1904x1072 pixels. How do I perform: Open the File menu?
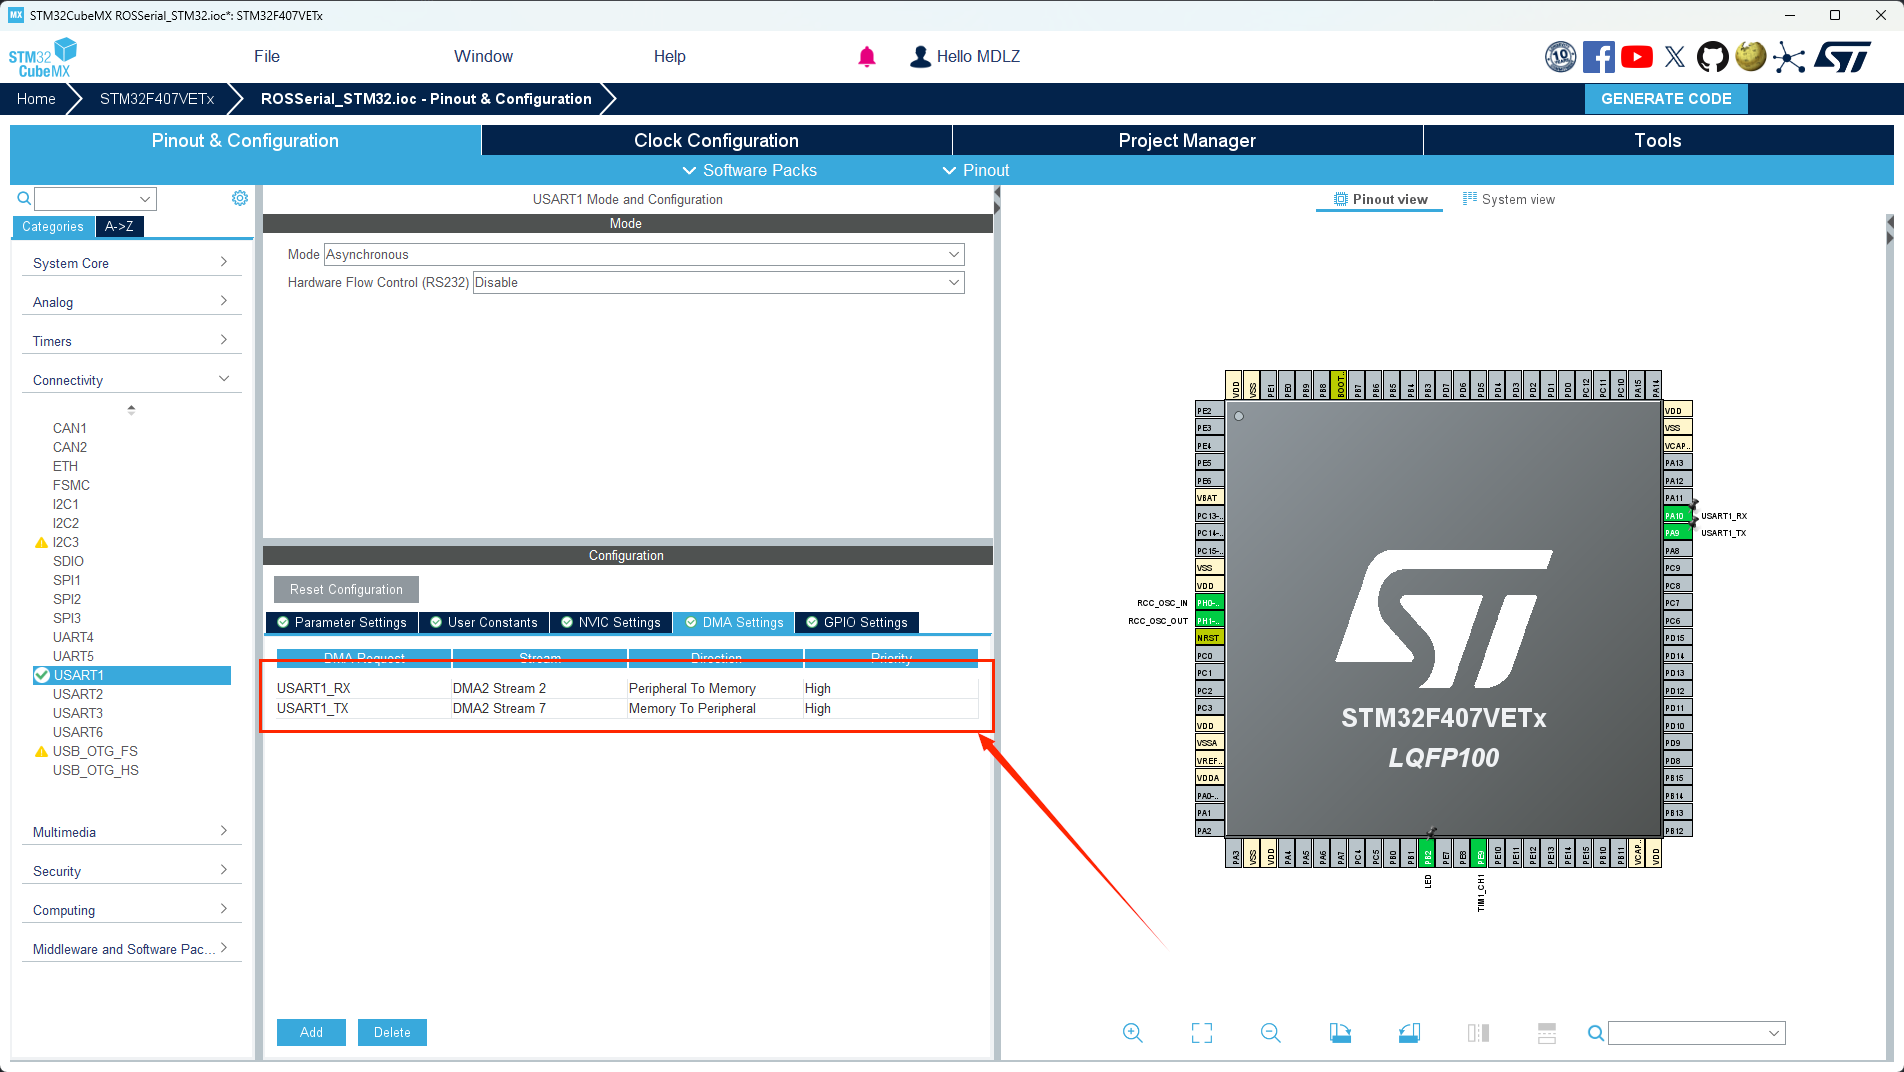pos(267,56)
